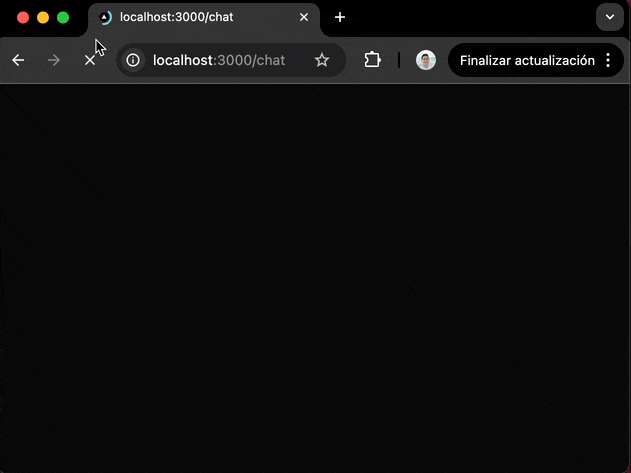The image size is (631, 473).
Task: Go back to the previous page
Action: pyautogui.click(x=18, y=60)
